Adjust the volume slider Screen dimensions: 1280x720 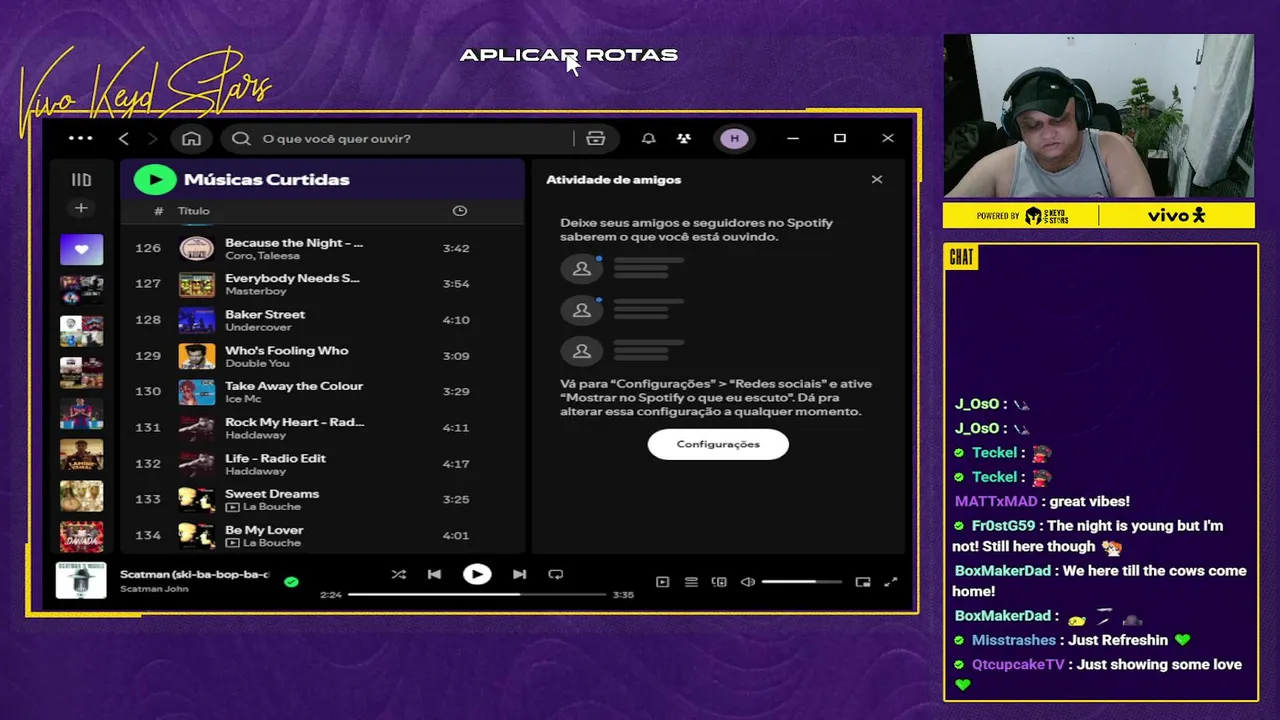coord(801,582)
